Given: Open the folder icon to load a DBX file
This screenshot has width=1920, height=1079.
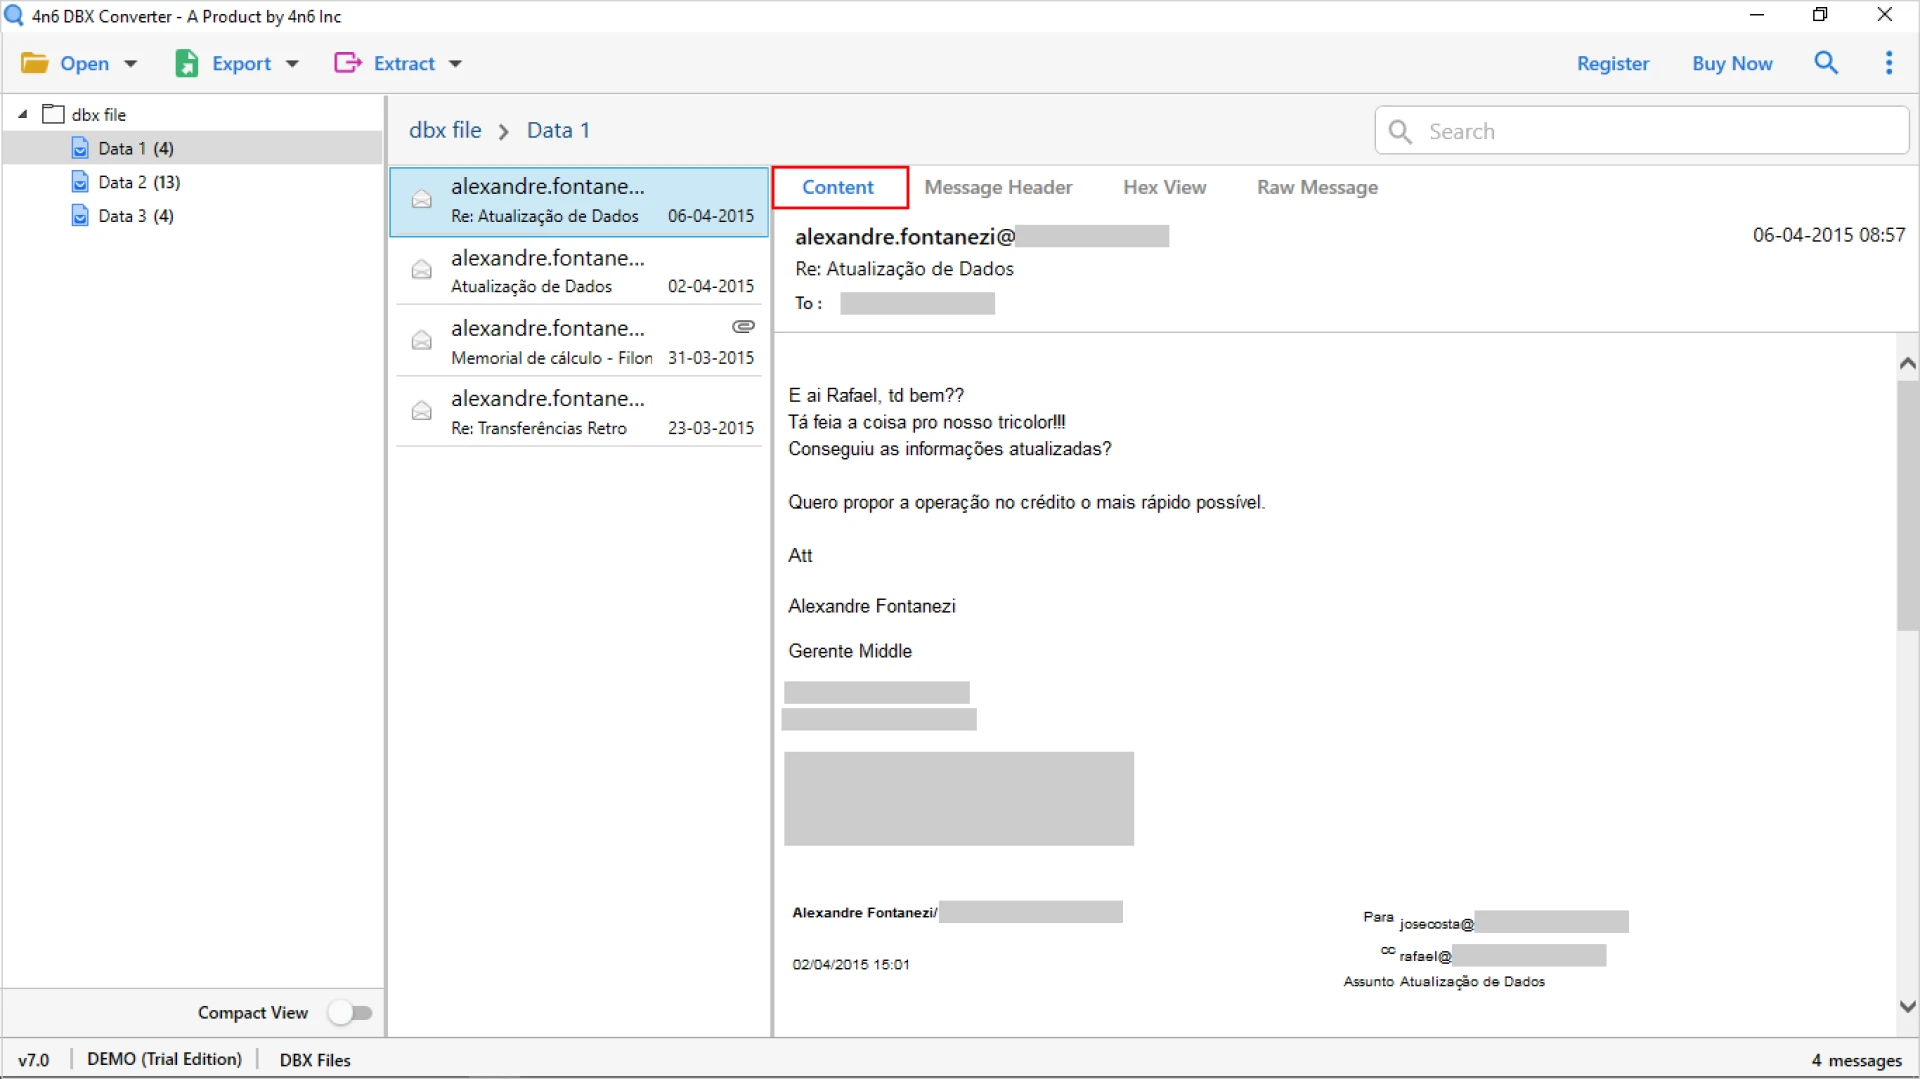Looking at the screenshot, I should 34,62.
